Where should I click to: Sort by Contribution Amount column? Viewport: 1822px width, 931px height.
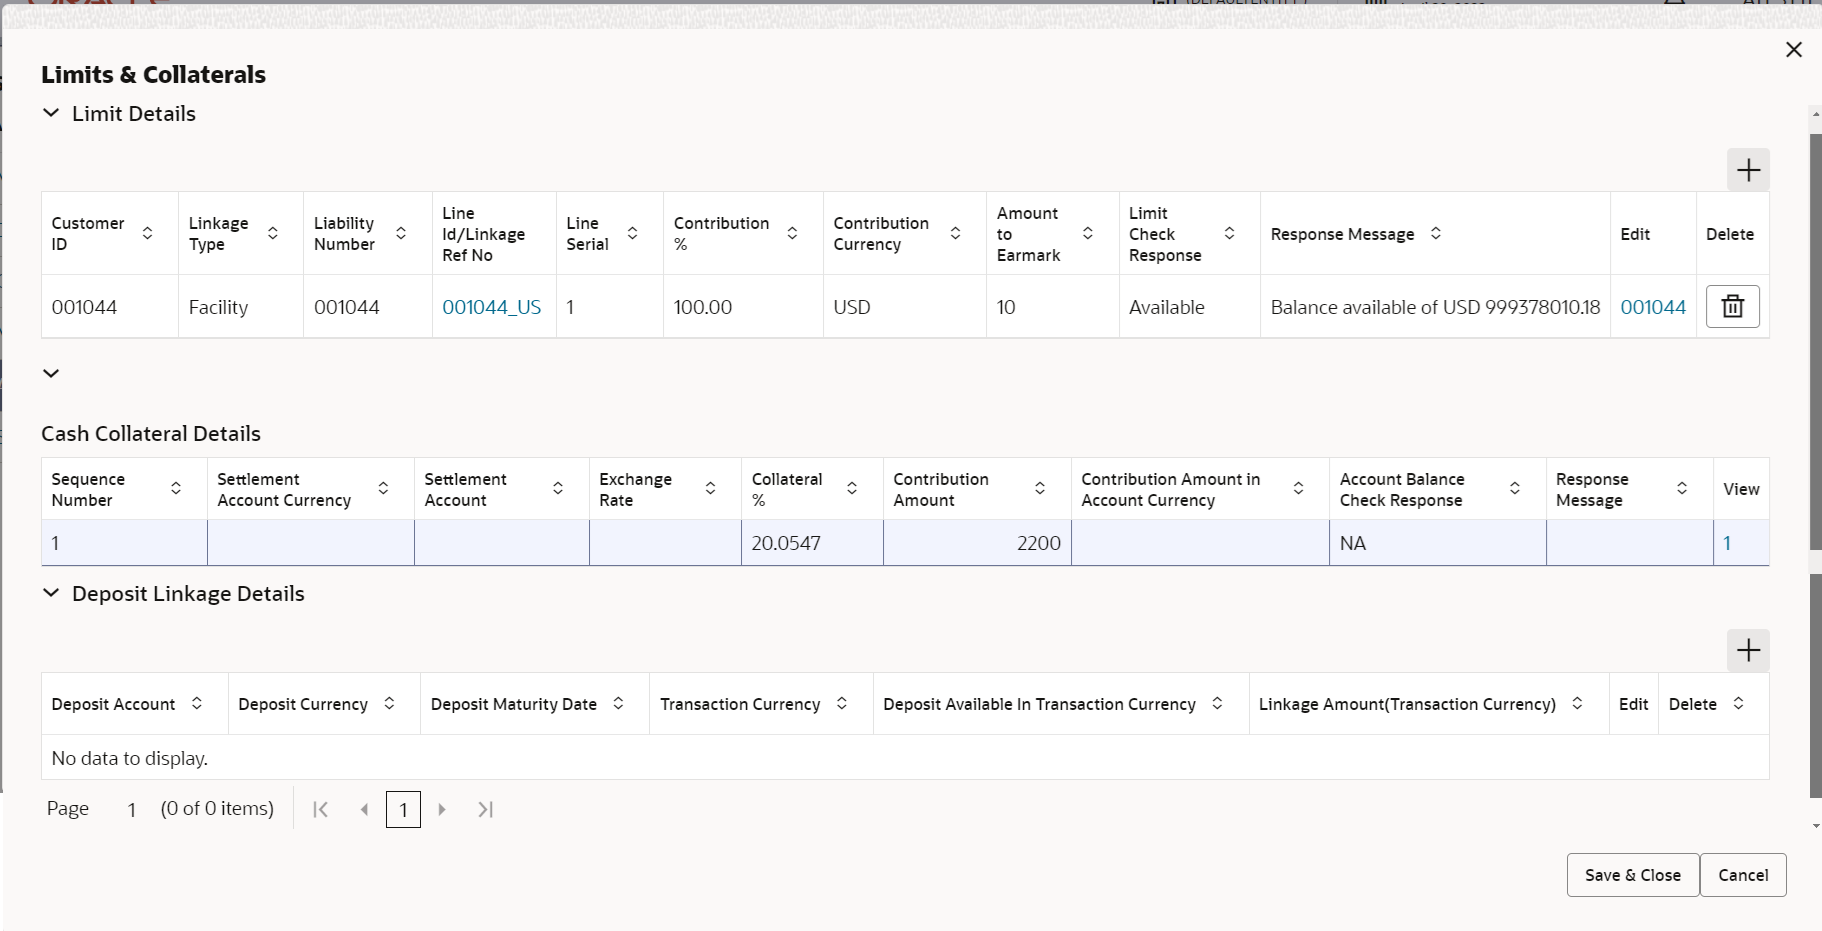click(1040, 488)
